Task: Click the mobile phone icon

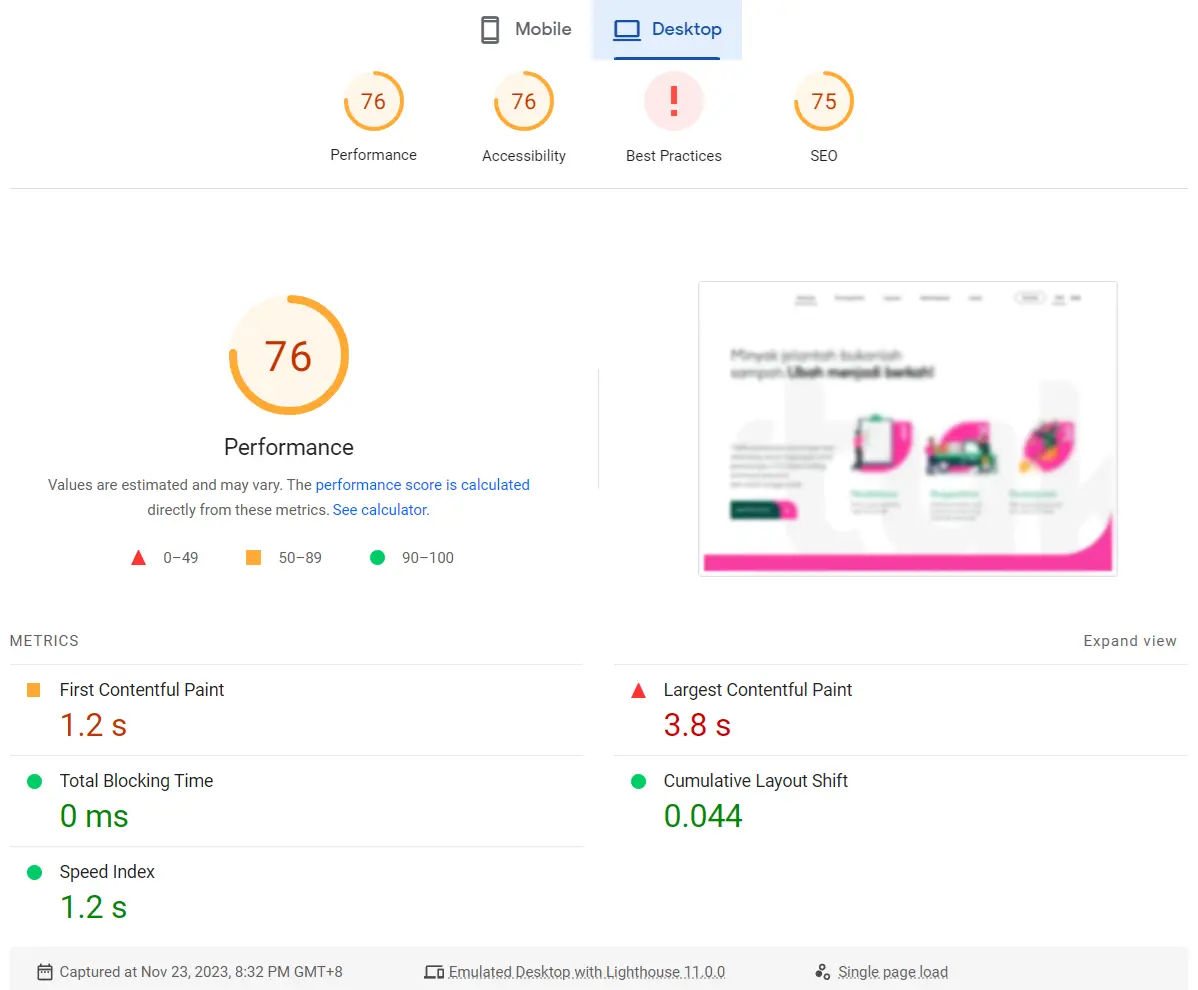Action: [490, 30]
